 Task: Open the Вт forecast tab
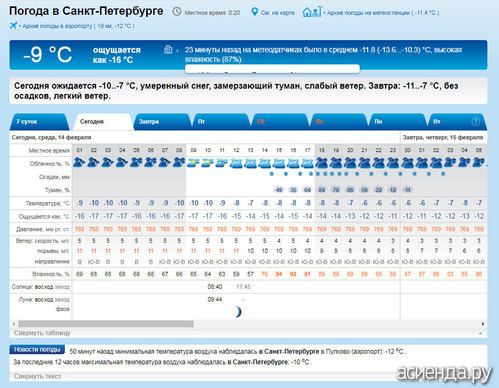(457, 122)
